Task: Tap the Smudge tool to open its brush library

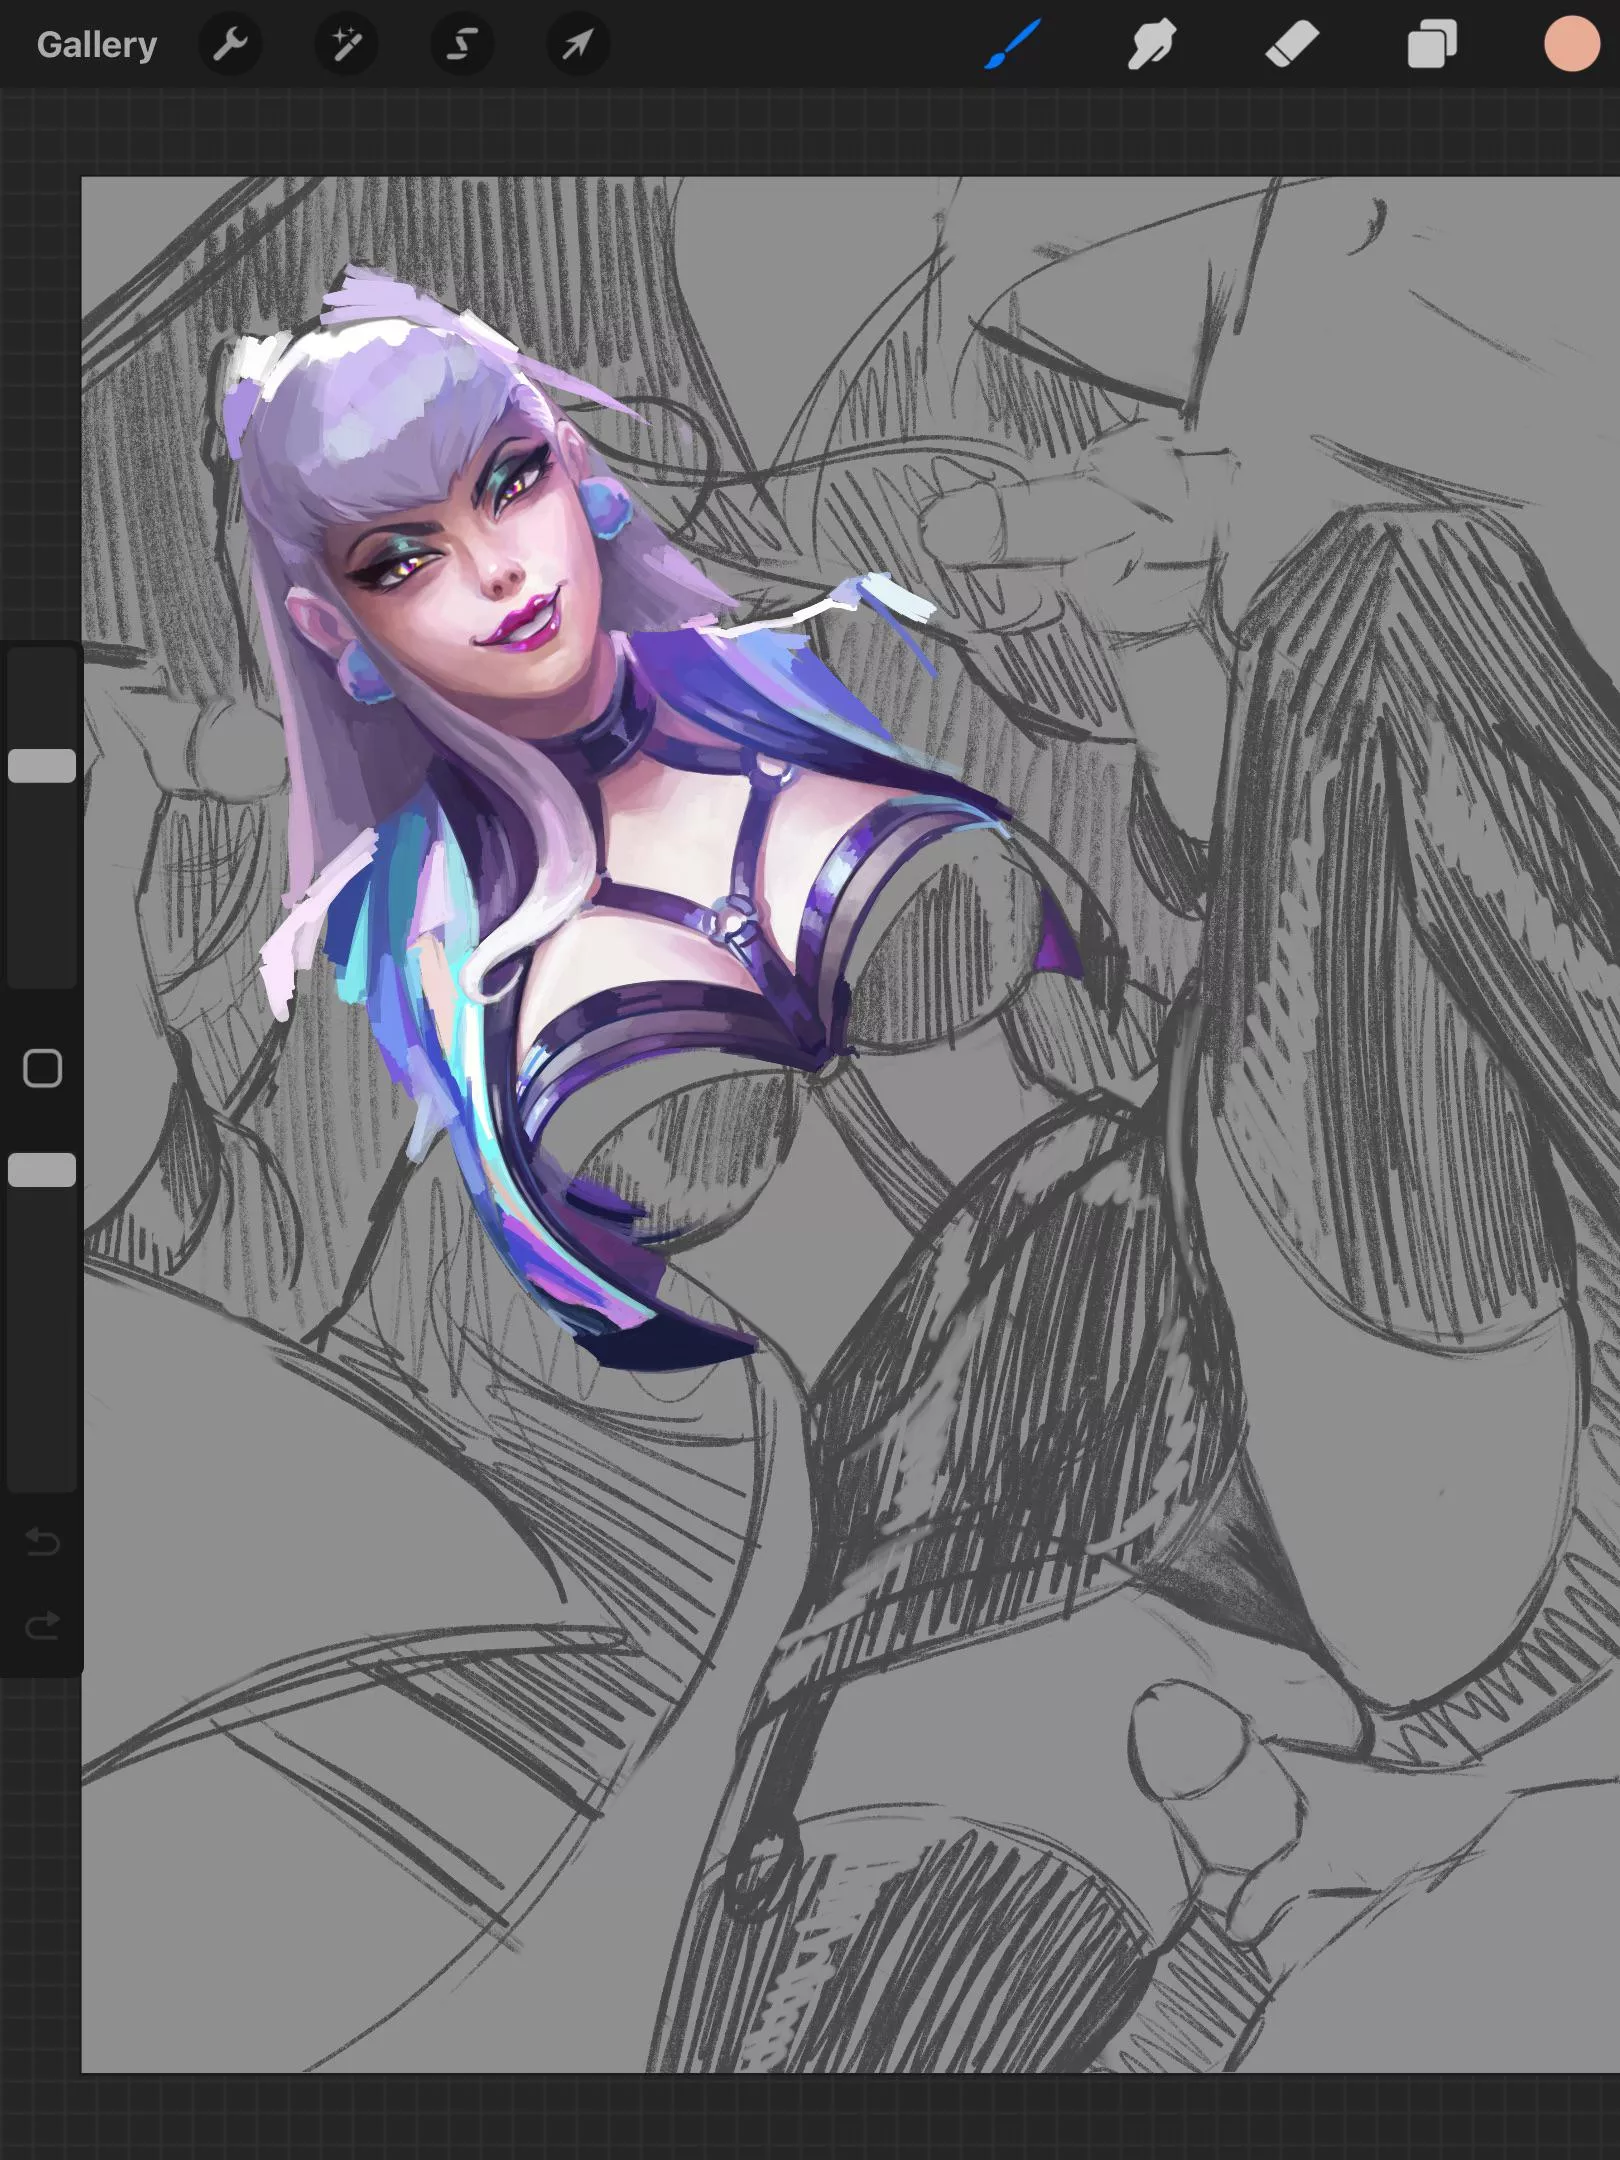Action: pos(1148,44)
